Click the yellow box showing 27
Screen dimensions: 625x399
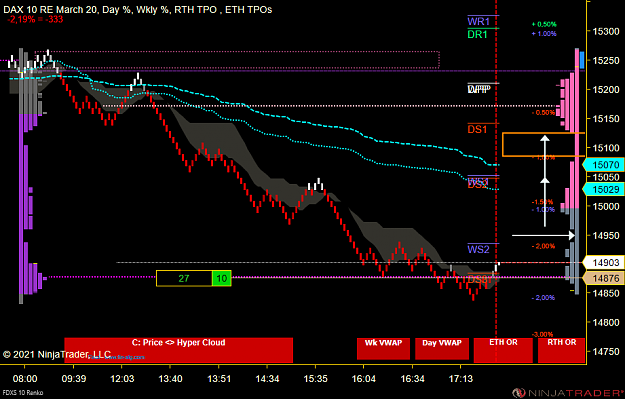[x=184, y=278]
